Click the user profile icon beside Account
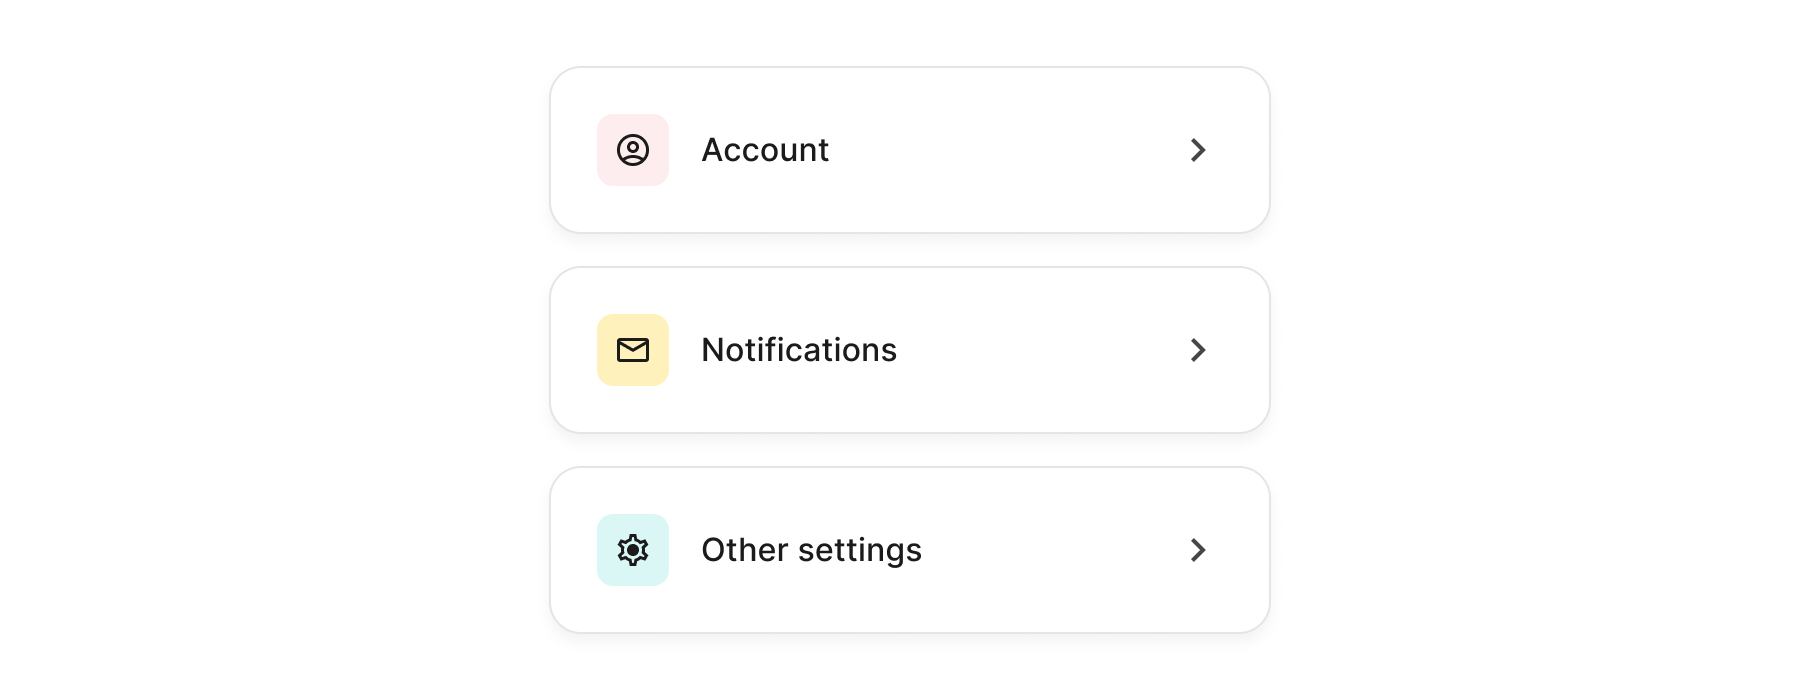Image resolution: width=1820 pixels, height=700 pixels. pos(633,150)
